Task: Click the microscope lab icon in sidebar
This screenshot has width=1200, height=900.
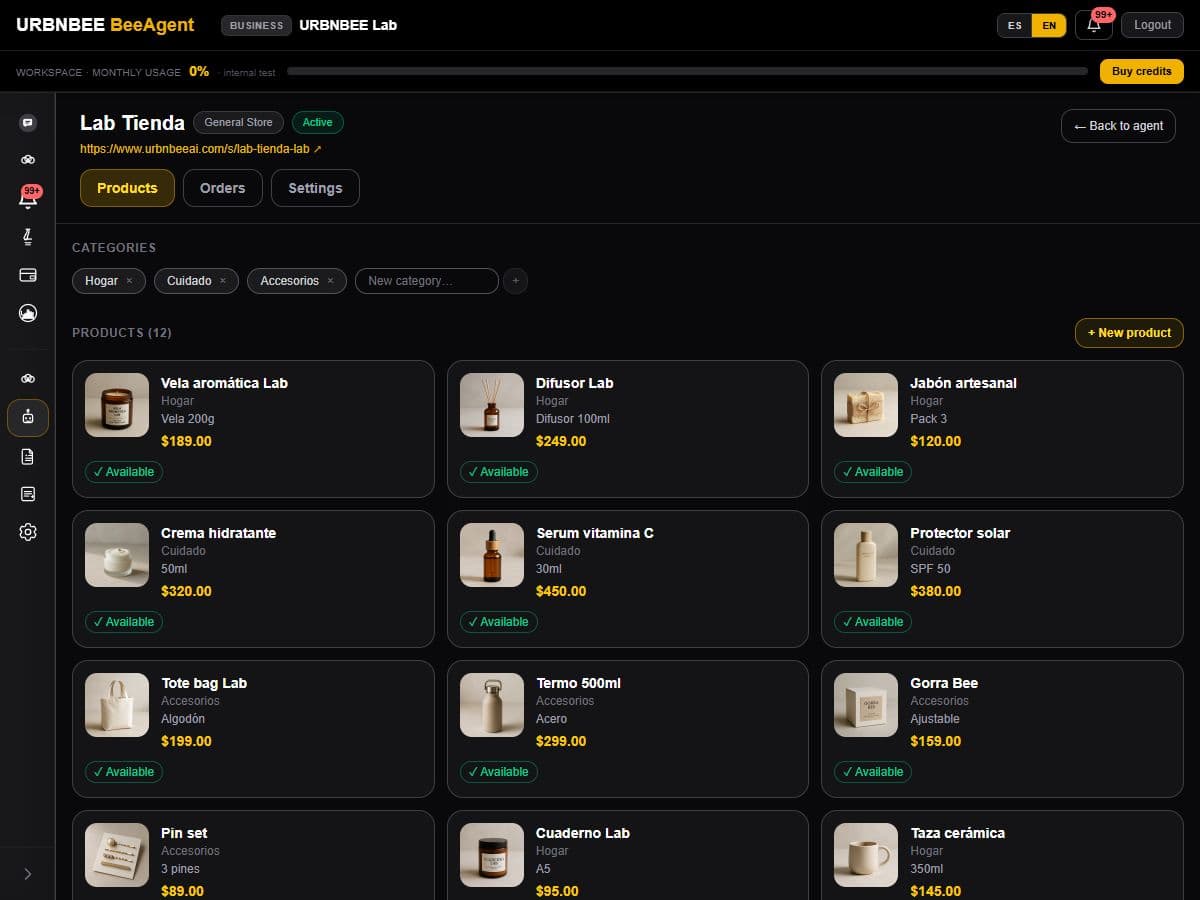Action: pyautogui.click(x=28, y=237)
